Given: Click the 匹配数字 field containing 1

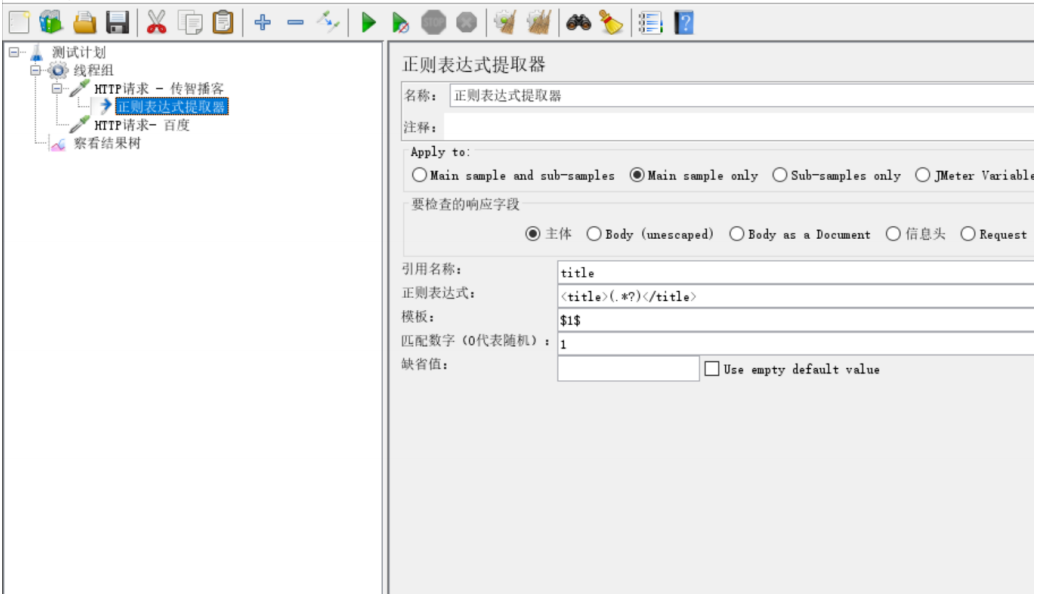Looking at the screenshot, I should (x=796, y=343).
